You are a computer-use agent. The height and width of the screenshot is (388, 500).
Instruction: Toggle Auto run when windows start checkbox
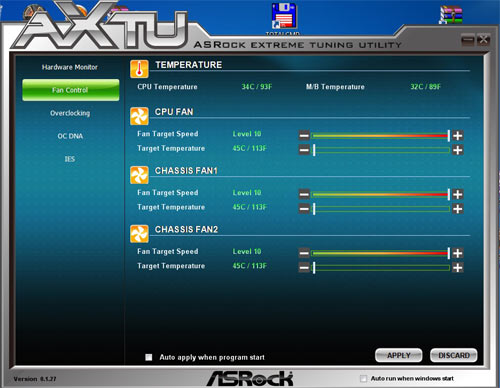tap(363, 378)
